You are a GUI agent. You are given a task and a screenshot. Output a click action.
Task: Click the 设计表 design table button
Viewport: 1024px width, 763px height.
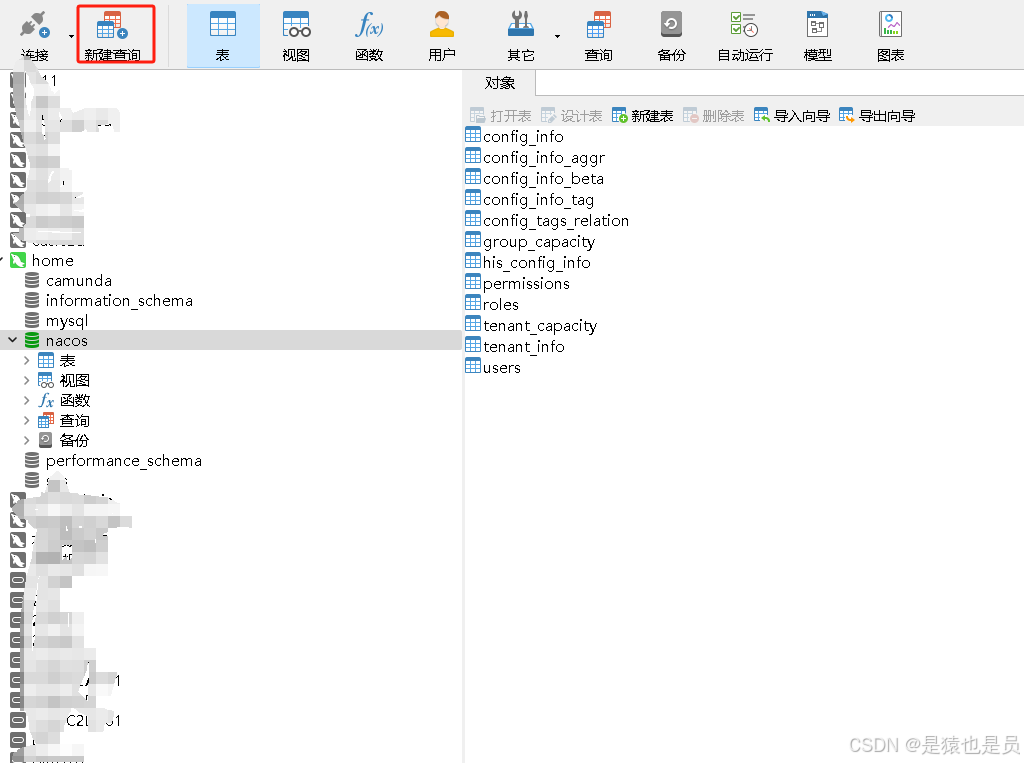[571, 116]
